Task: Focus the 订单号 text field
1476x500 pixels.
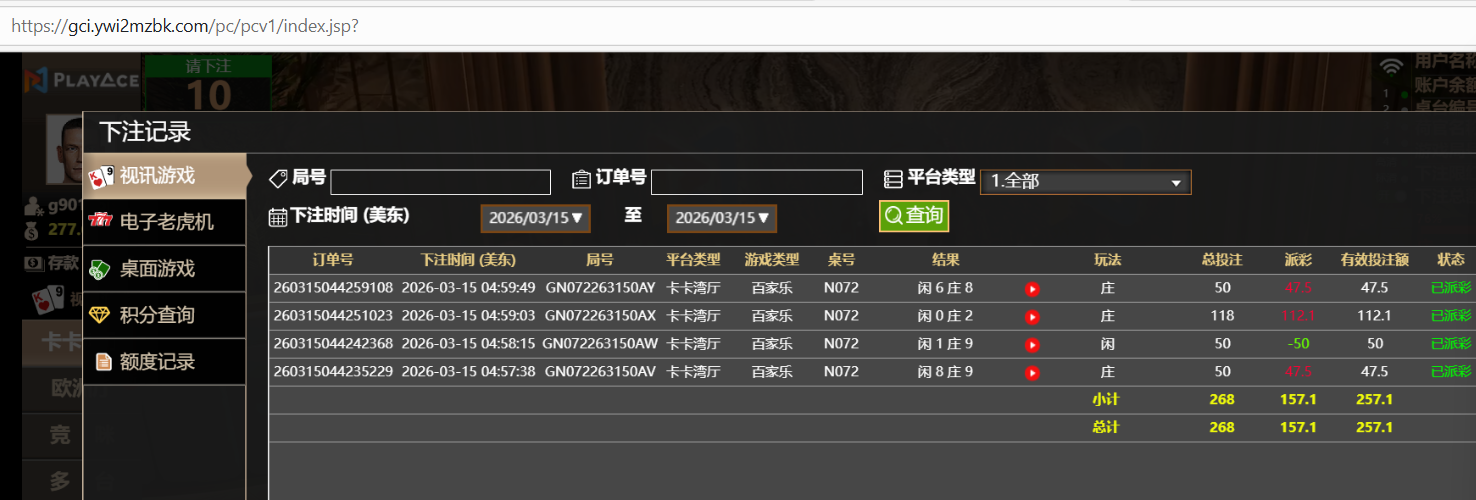Action: coord(756,182)
